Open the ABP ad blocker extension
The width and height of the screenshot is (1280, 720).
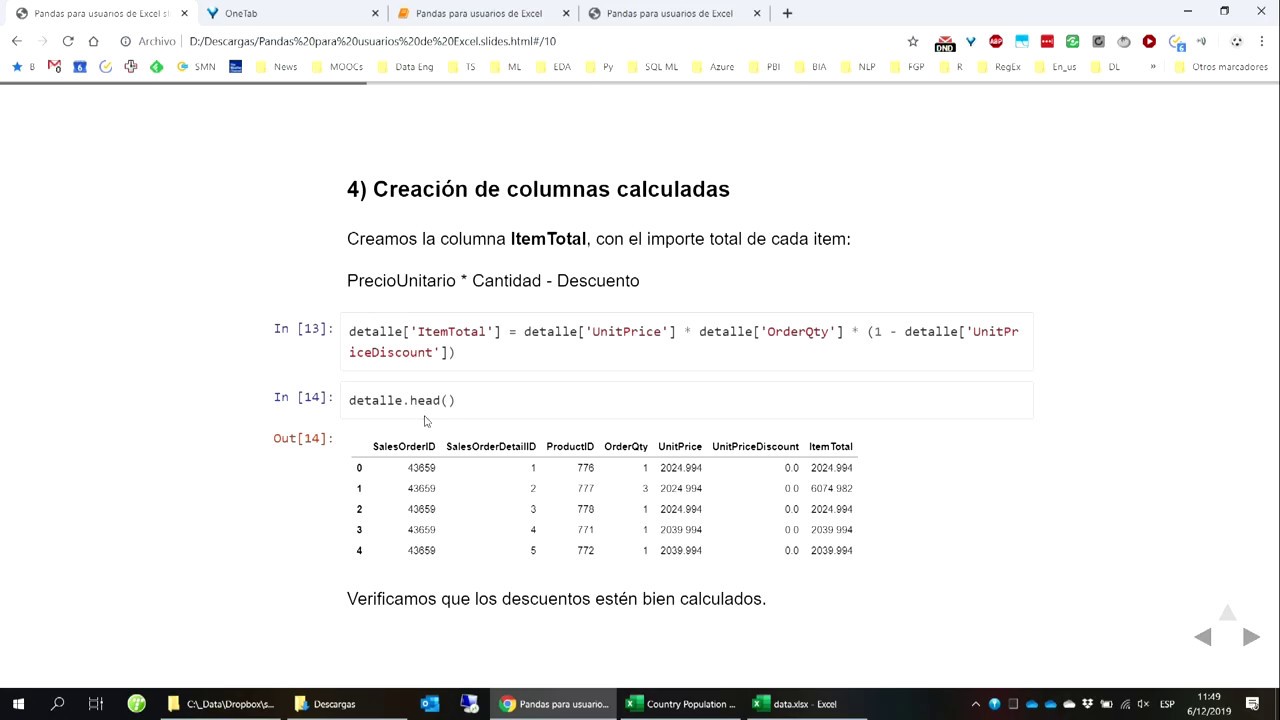point(996,41)
